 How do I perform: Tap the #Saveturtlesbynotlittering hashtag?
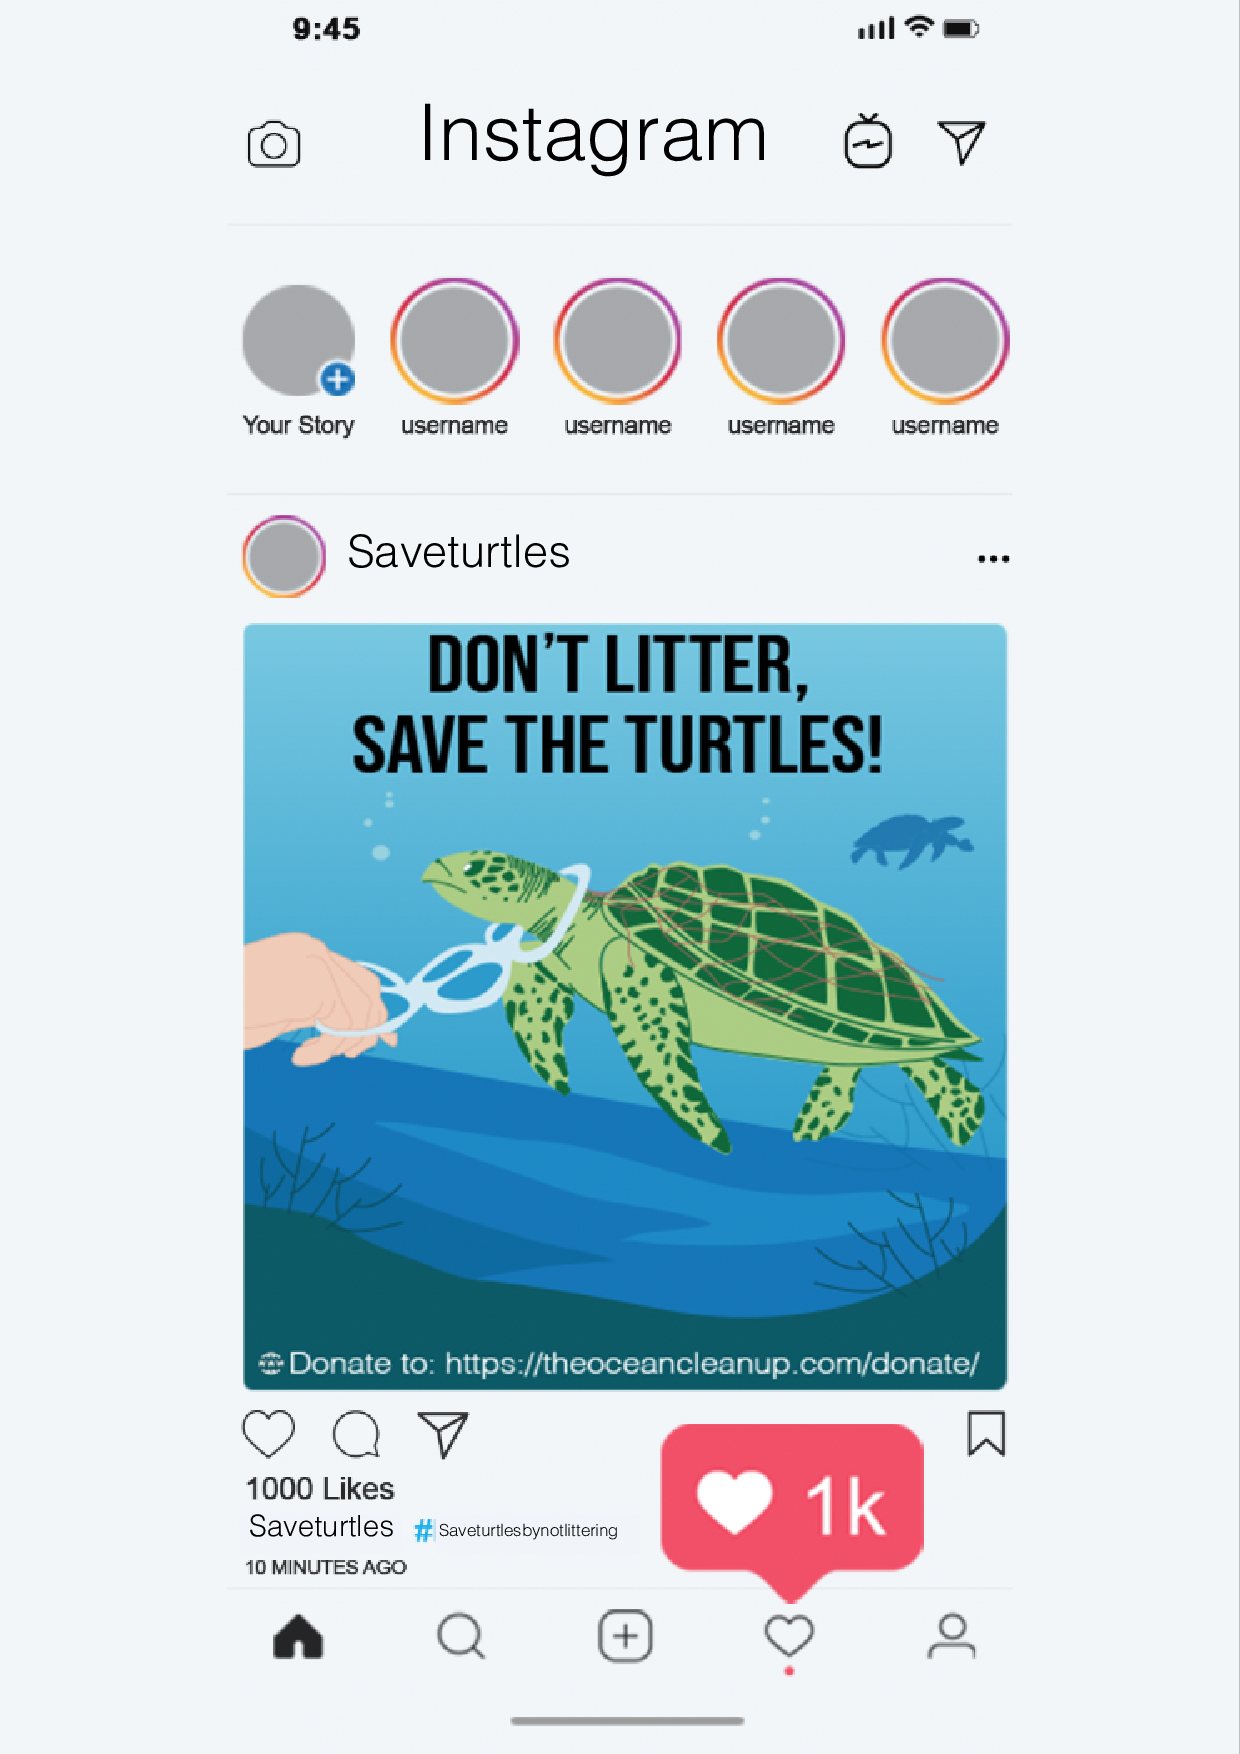click(x=516, y=1530)
